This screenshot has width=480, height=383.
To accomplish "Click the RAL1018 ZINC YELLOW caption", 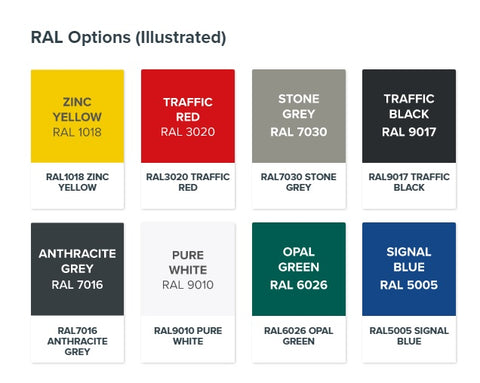I will [77, 182].
